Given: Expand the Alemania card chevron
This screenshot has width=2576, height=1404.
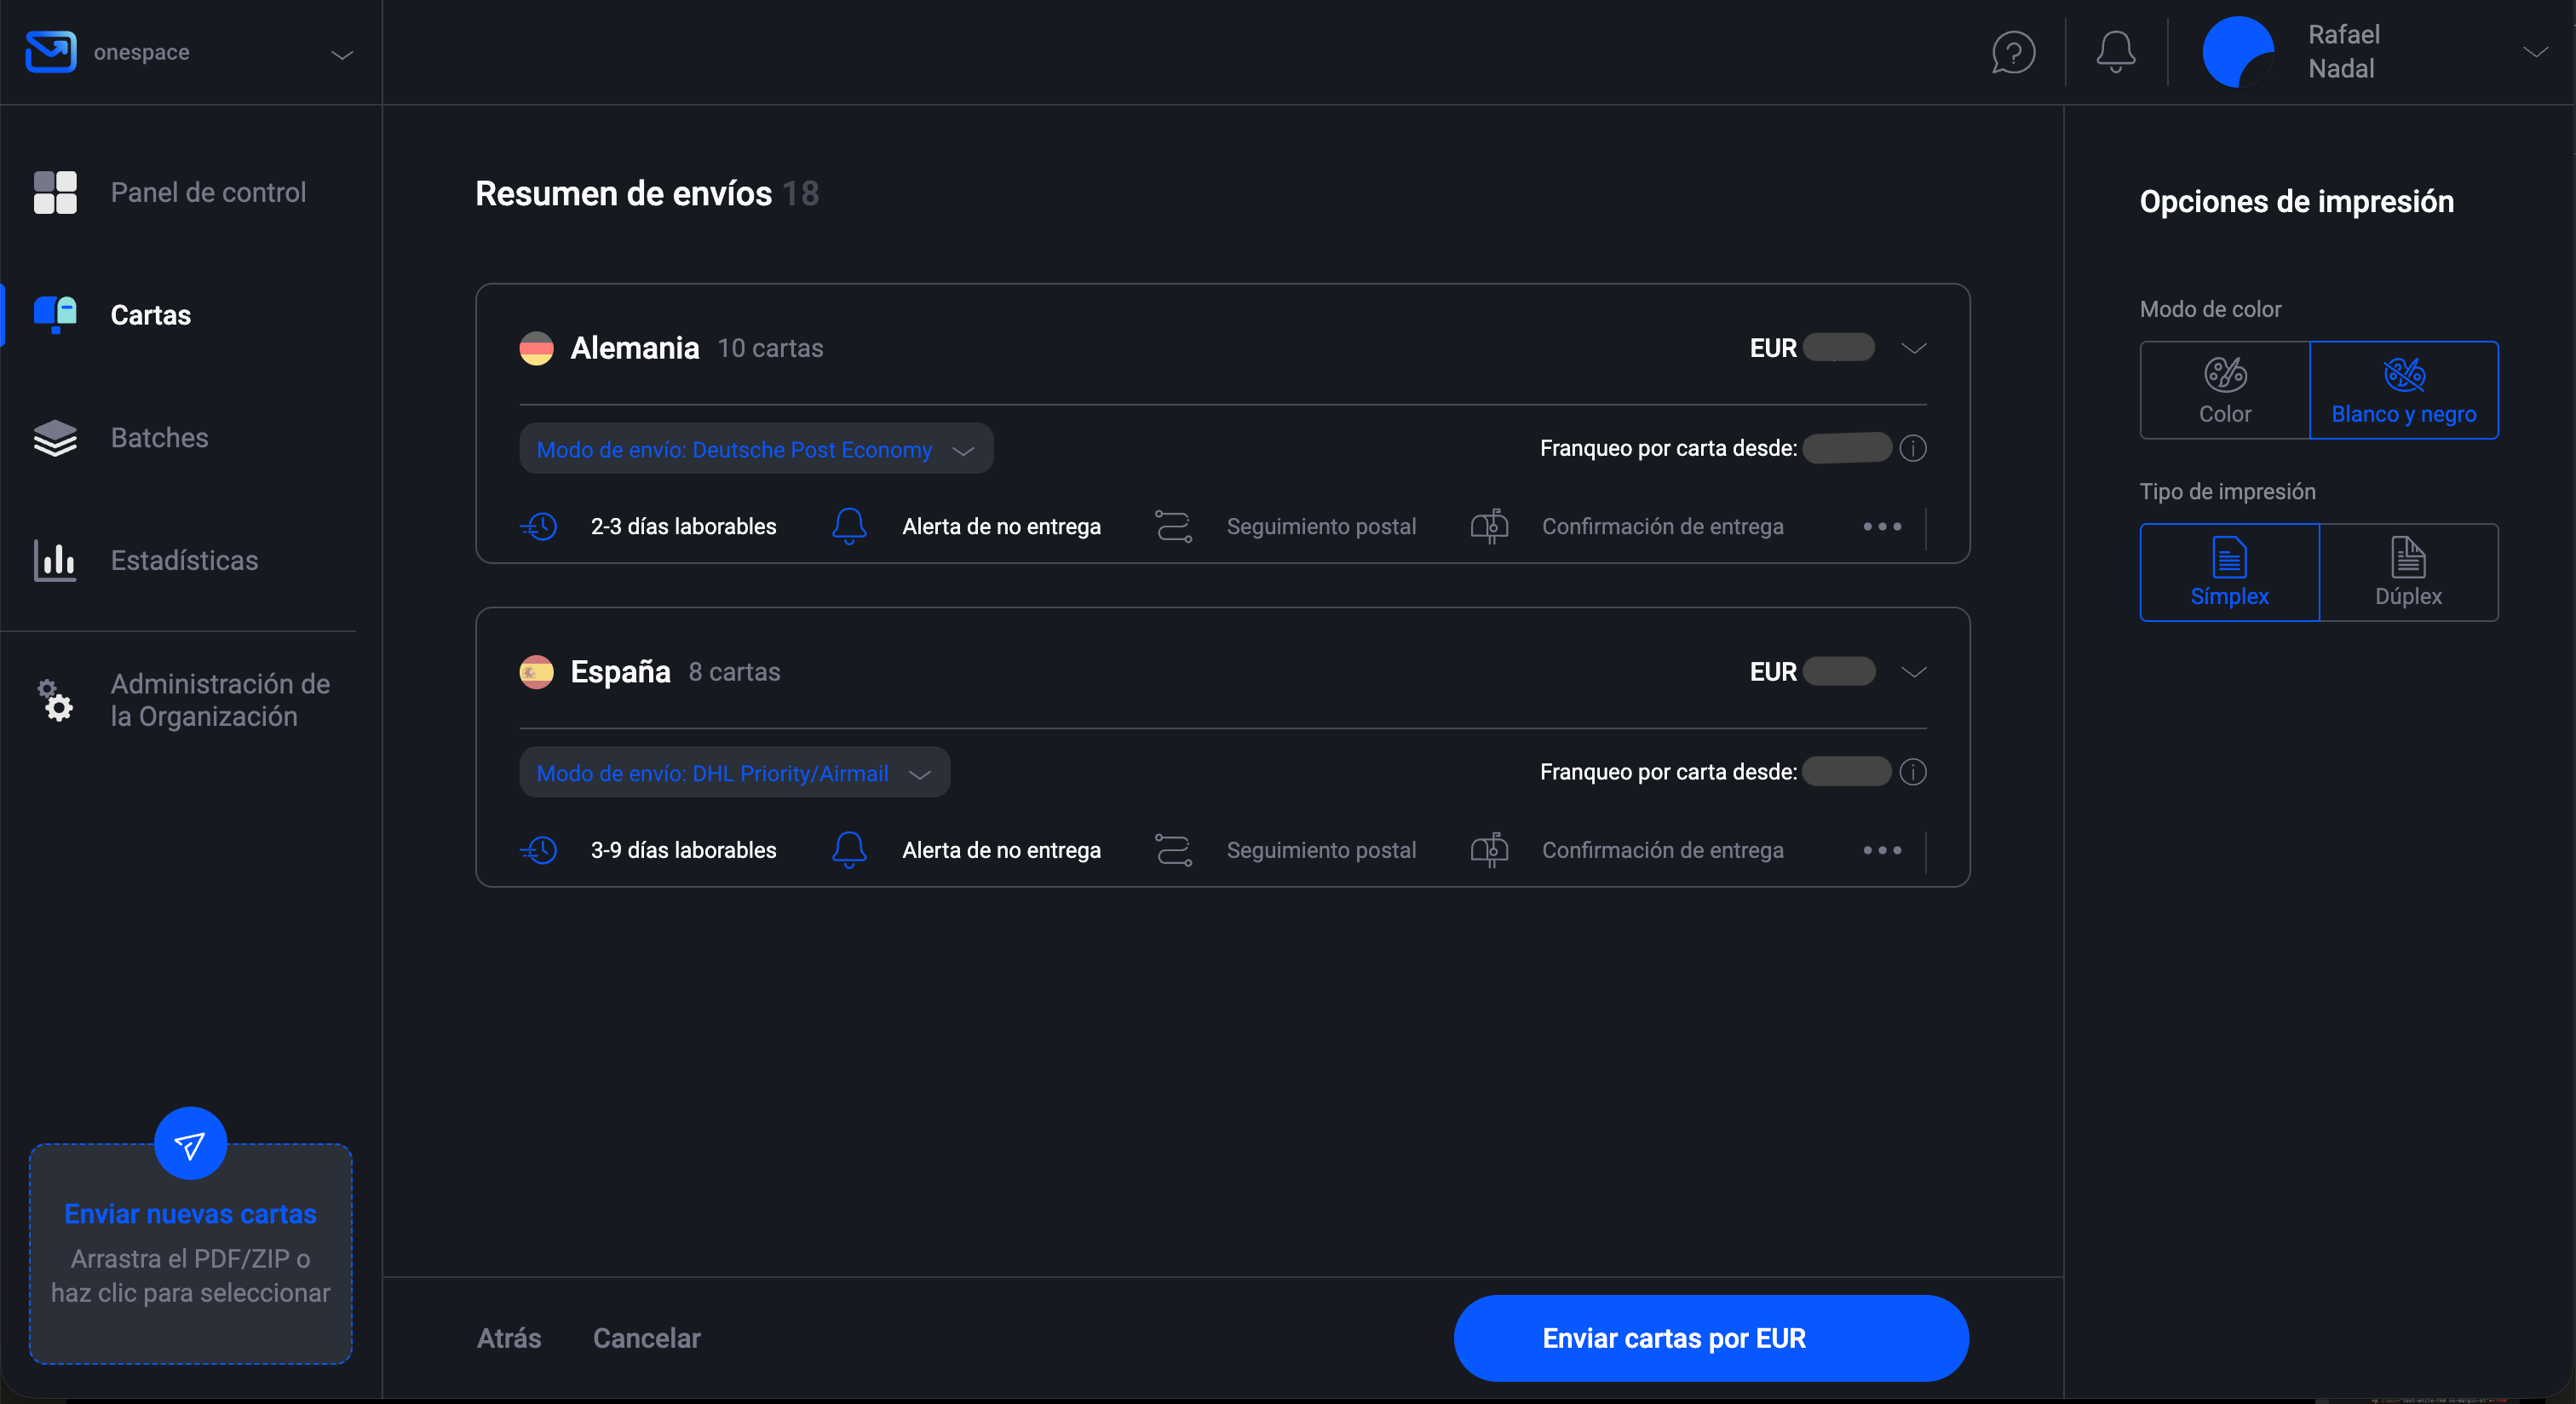Looking at the screenshot, I should 1912,348.
